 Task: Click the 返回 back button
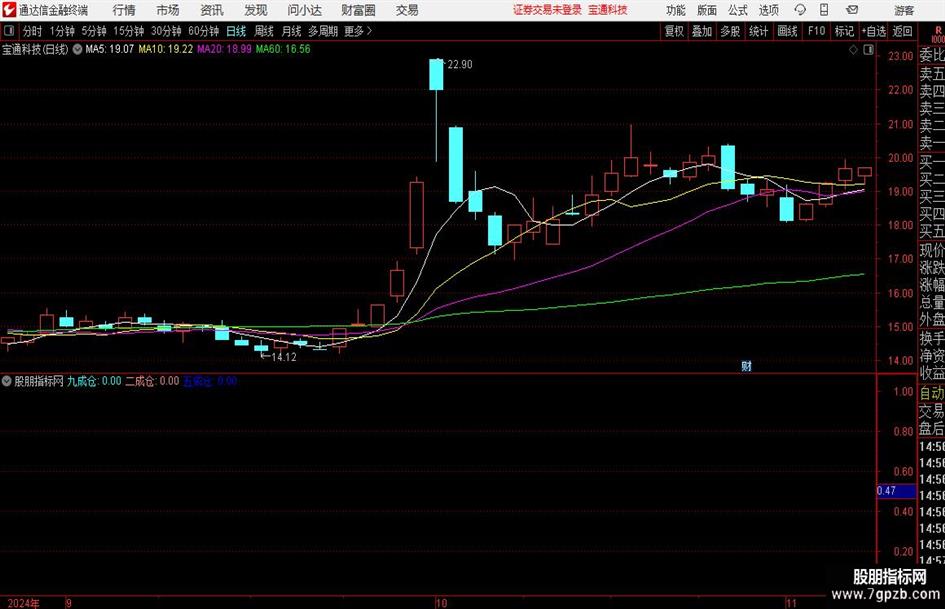tap(902, 31)
